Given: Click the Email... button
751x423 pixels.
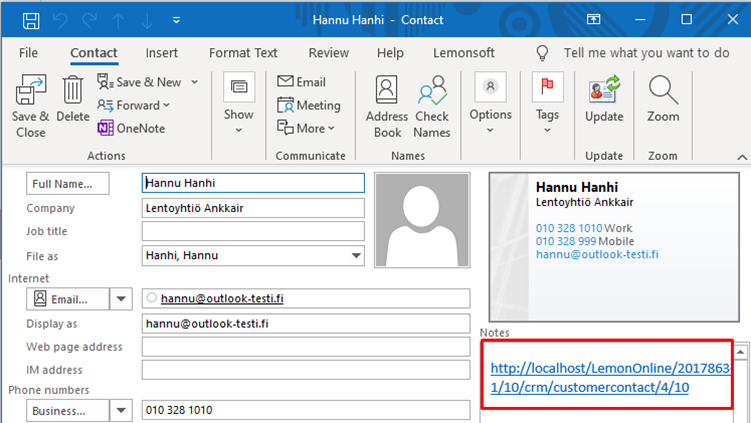Looking at the screenshot, I should click(68, 299).
